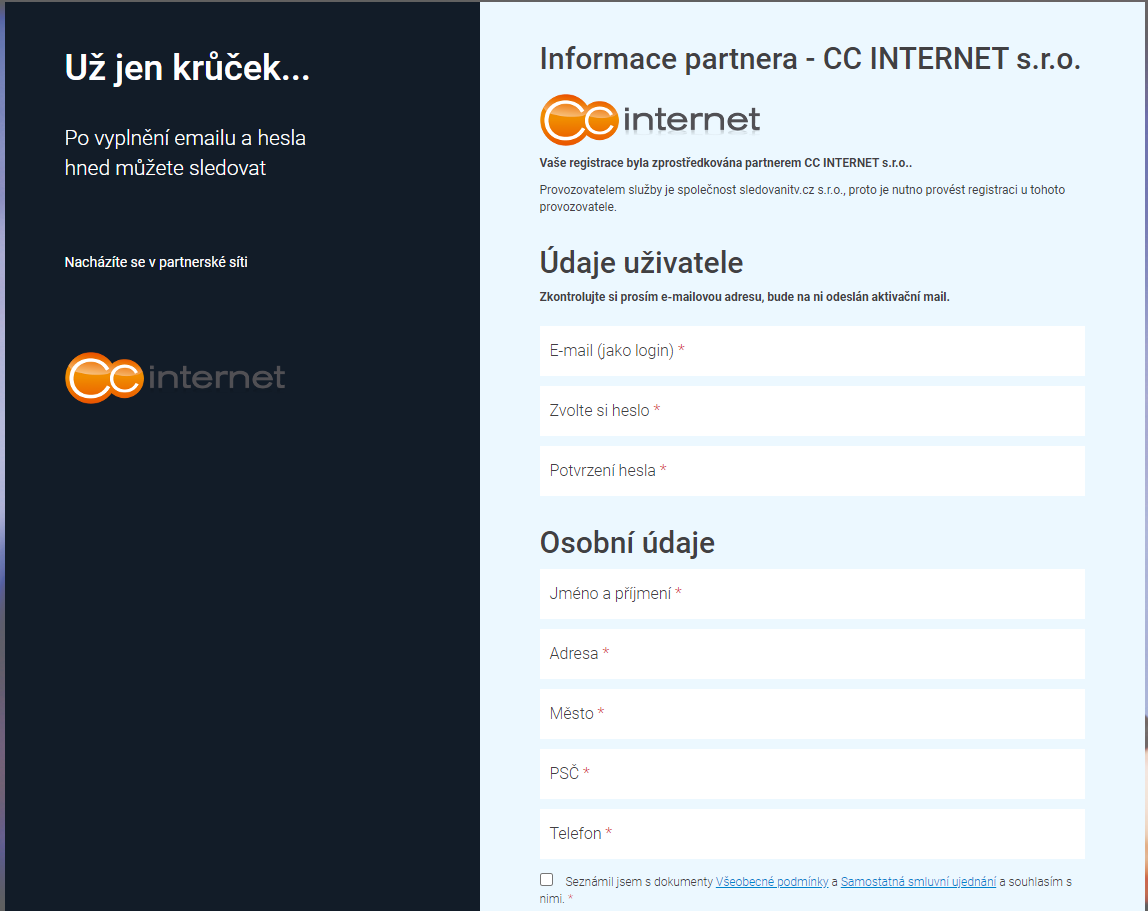Tick the terms agreement checkbox
Viewport: 1148px width, 911px height.
click(546, 880)
